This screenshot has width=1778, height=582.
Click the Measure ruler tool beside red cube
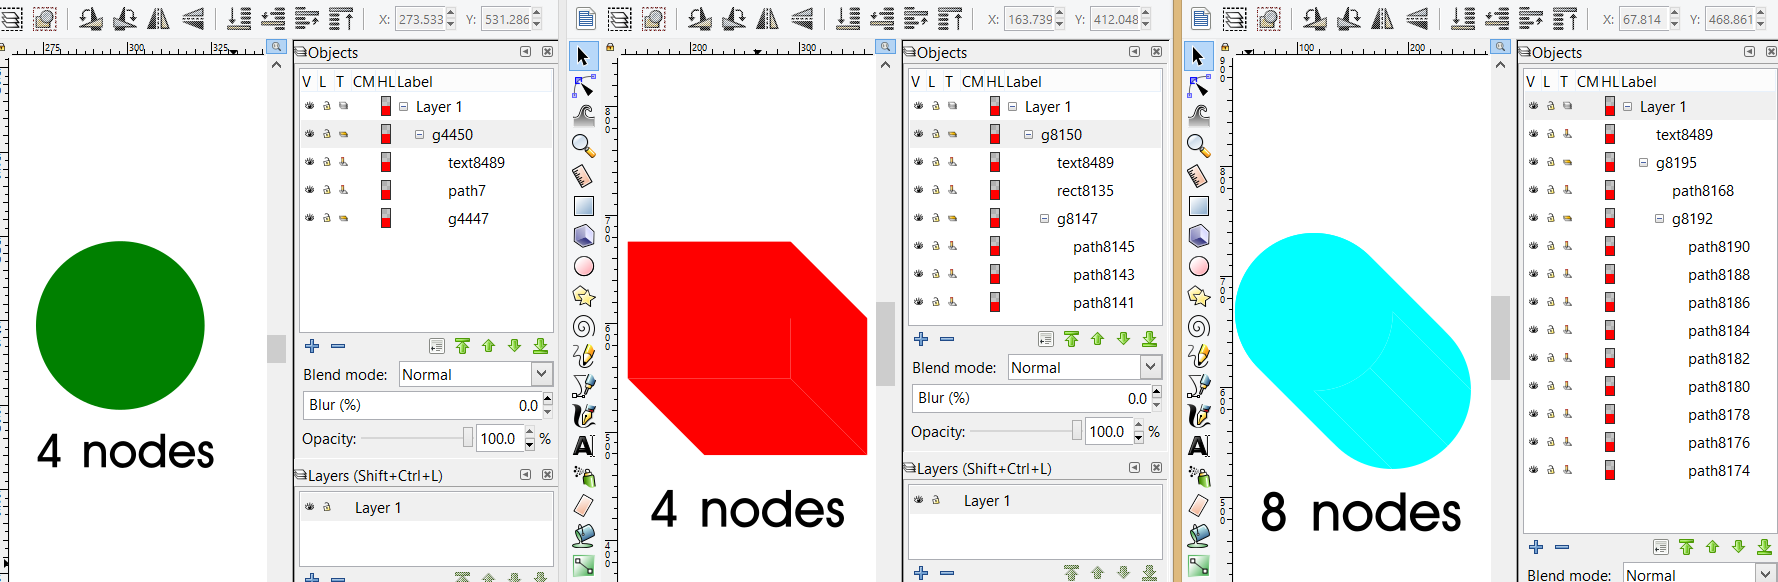tap(584, 176)
